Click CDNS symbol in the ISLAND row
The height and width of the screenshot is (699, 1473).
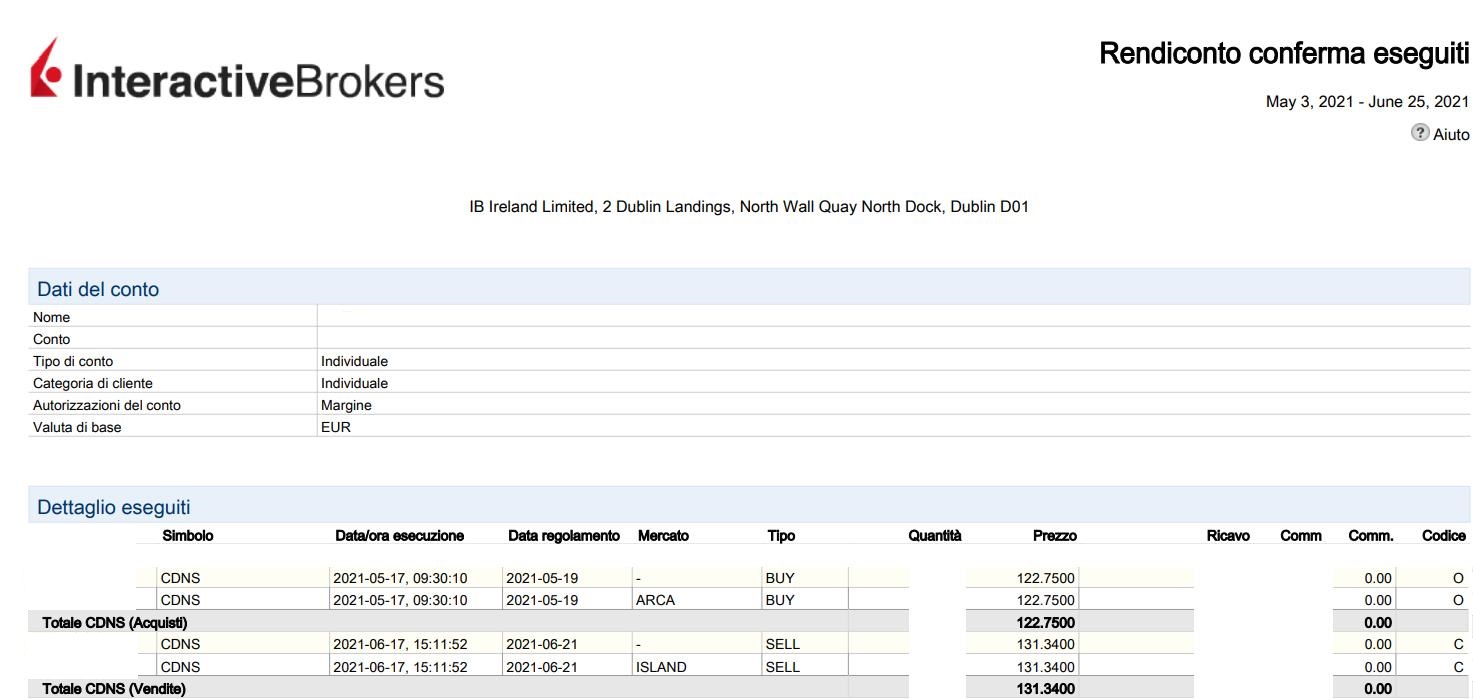(180, 667)
